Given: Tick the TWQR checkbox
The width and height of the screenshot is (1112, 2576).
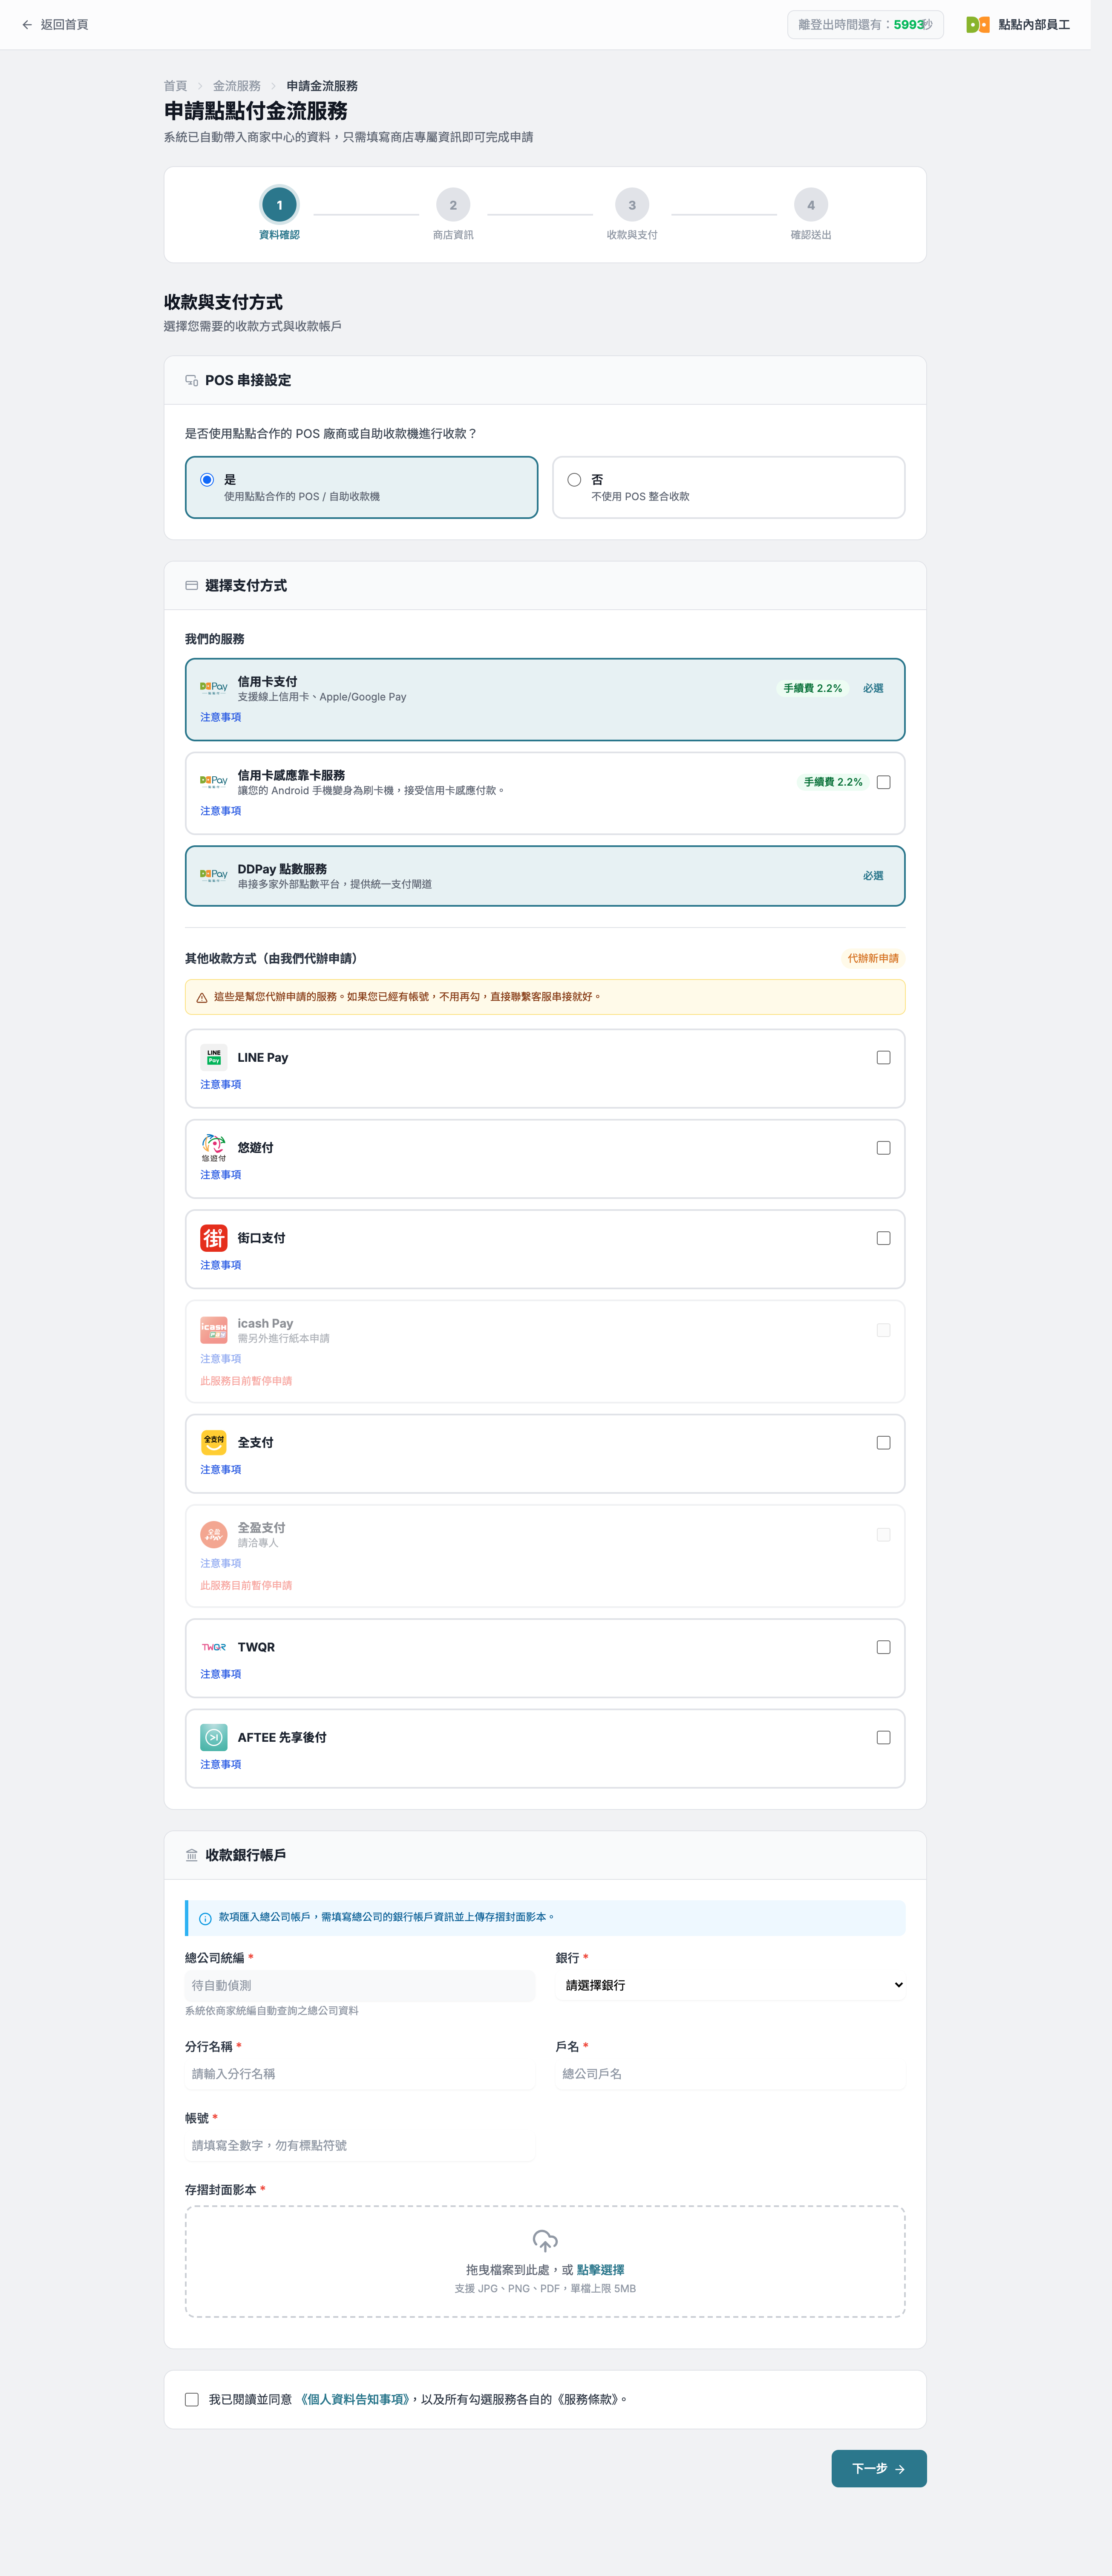Looking at the screenshot, I should click(x=883, y=1647).
